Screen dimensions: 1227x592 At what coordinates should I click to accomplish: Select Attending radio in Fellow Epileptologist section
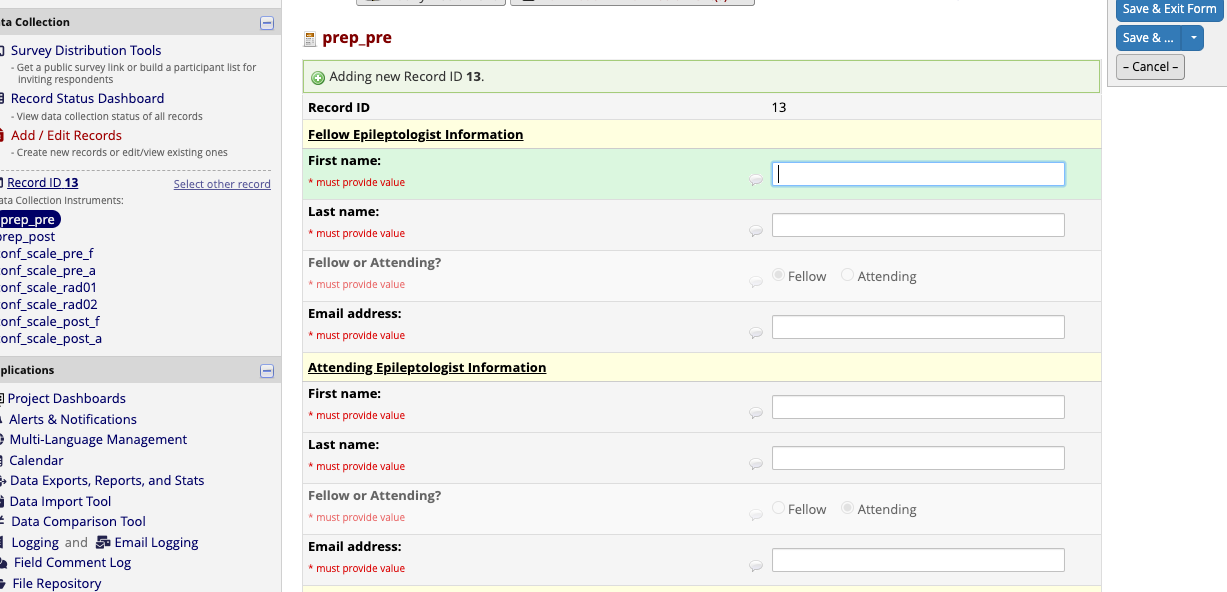pos(847,275)
